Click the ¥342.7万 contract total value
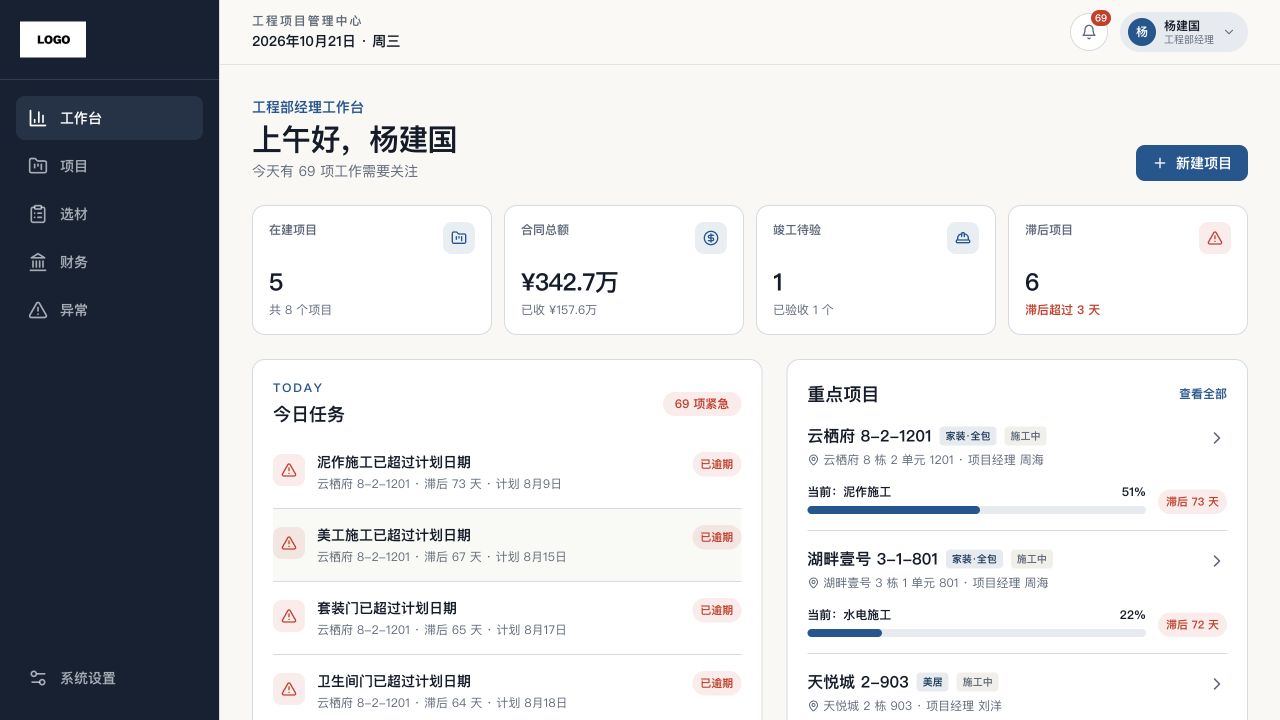Screen dimensions: 1280x720 (x=569, y=282)
